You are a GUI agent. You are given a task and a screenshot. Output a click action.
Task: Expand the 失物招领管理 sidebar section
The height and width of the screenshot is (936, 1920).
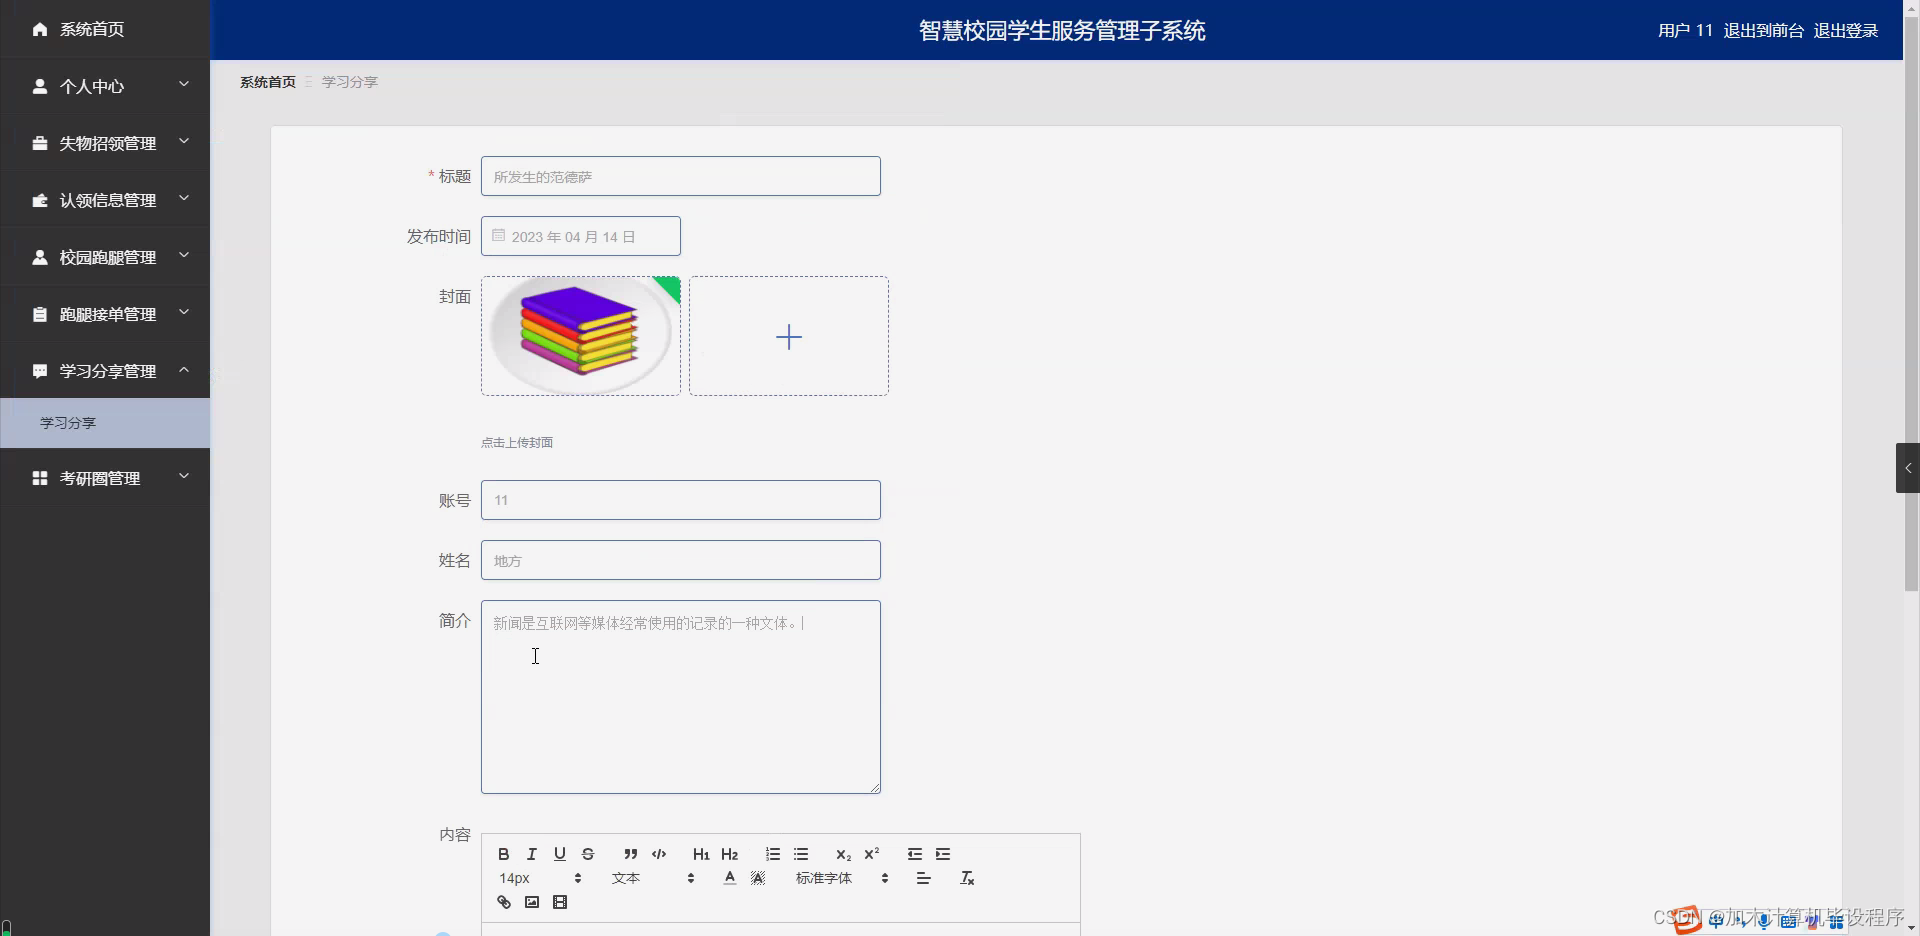point(107,142)
